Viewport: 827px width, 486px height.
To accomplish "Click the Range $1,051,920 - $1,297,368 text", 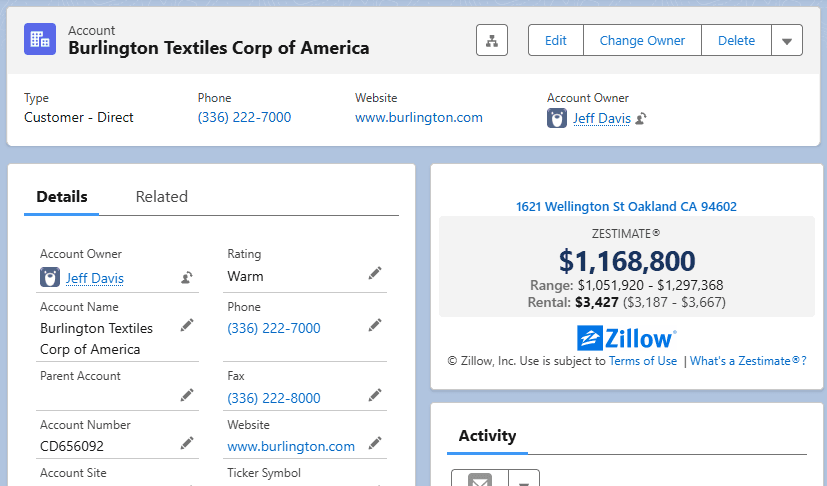I will [x=627, y=285].
